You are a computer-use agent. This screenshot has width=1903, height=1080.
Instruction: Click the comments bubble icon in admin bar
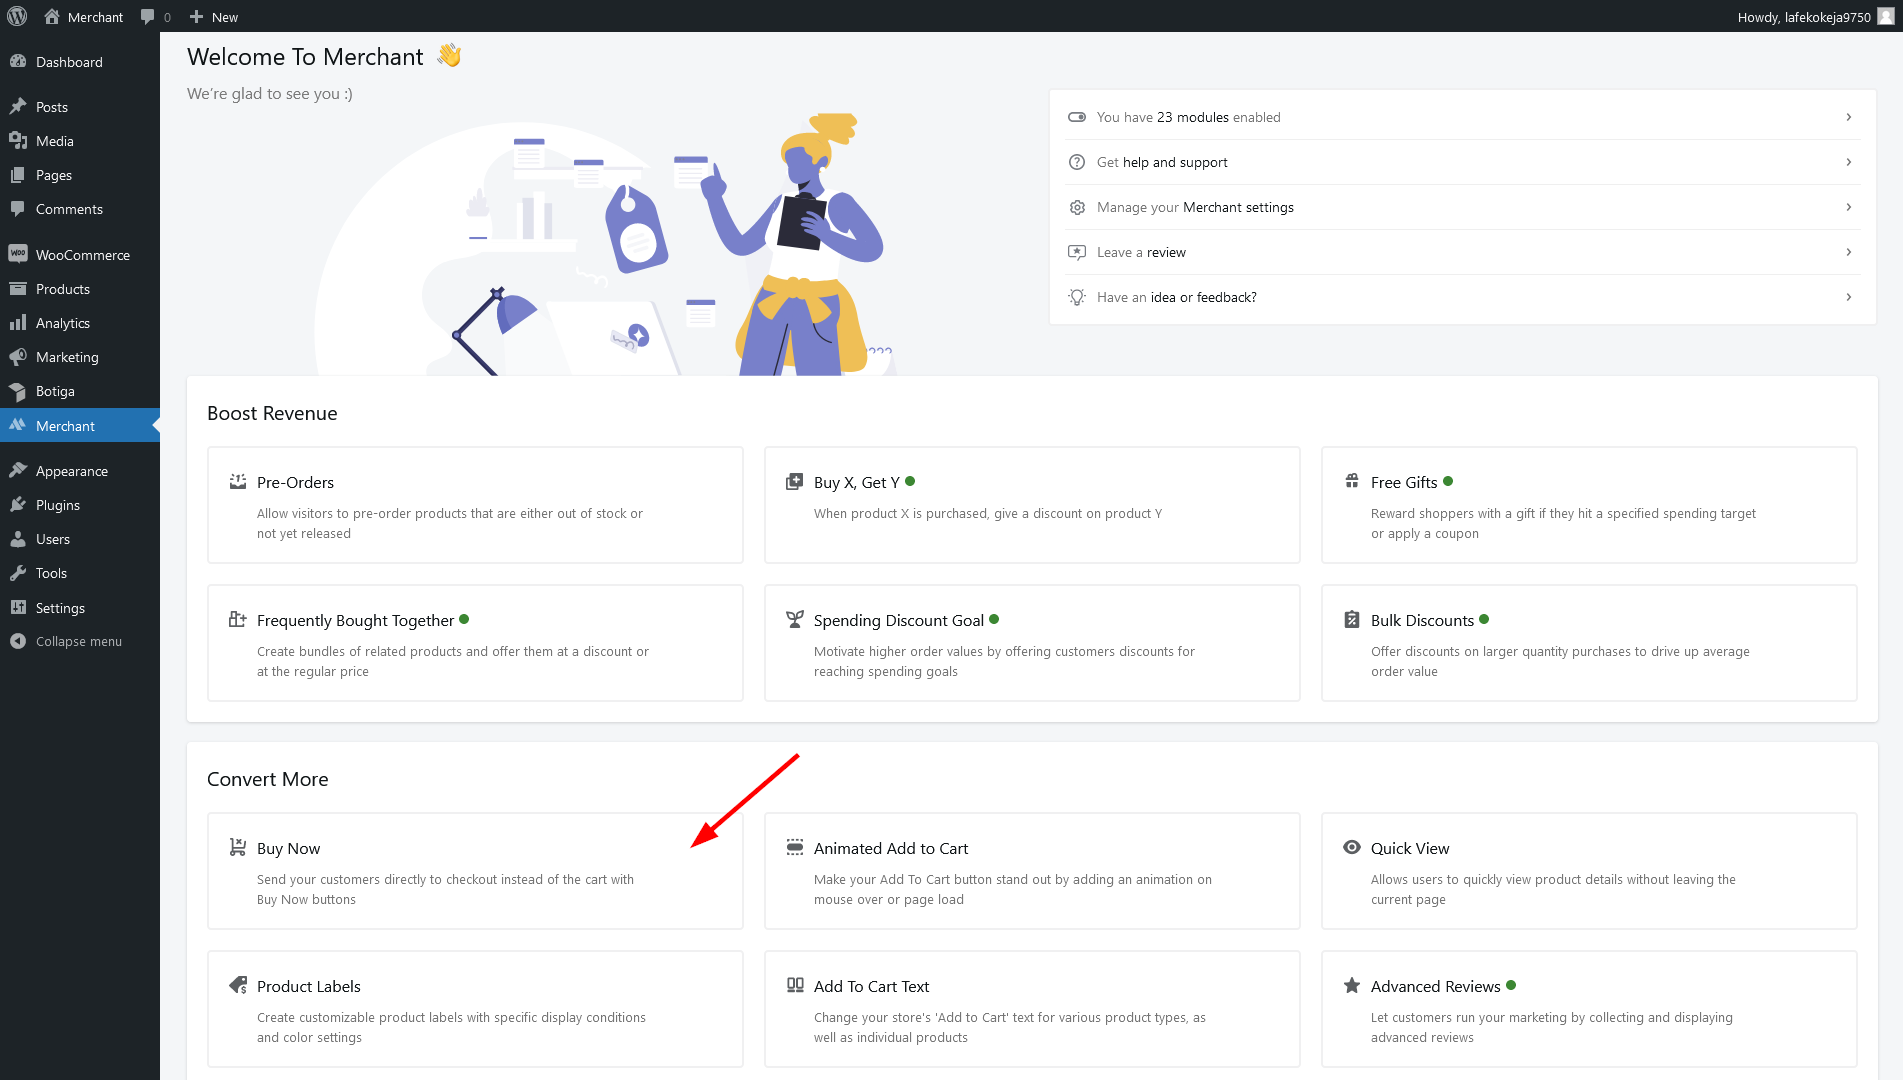coord(148,16)
